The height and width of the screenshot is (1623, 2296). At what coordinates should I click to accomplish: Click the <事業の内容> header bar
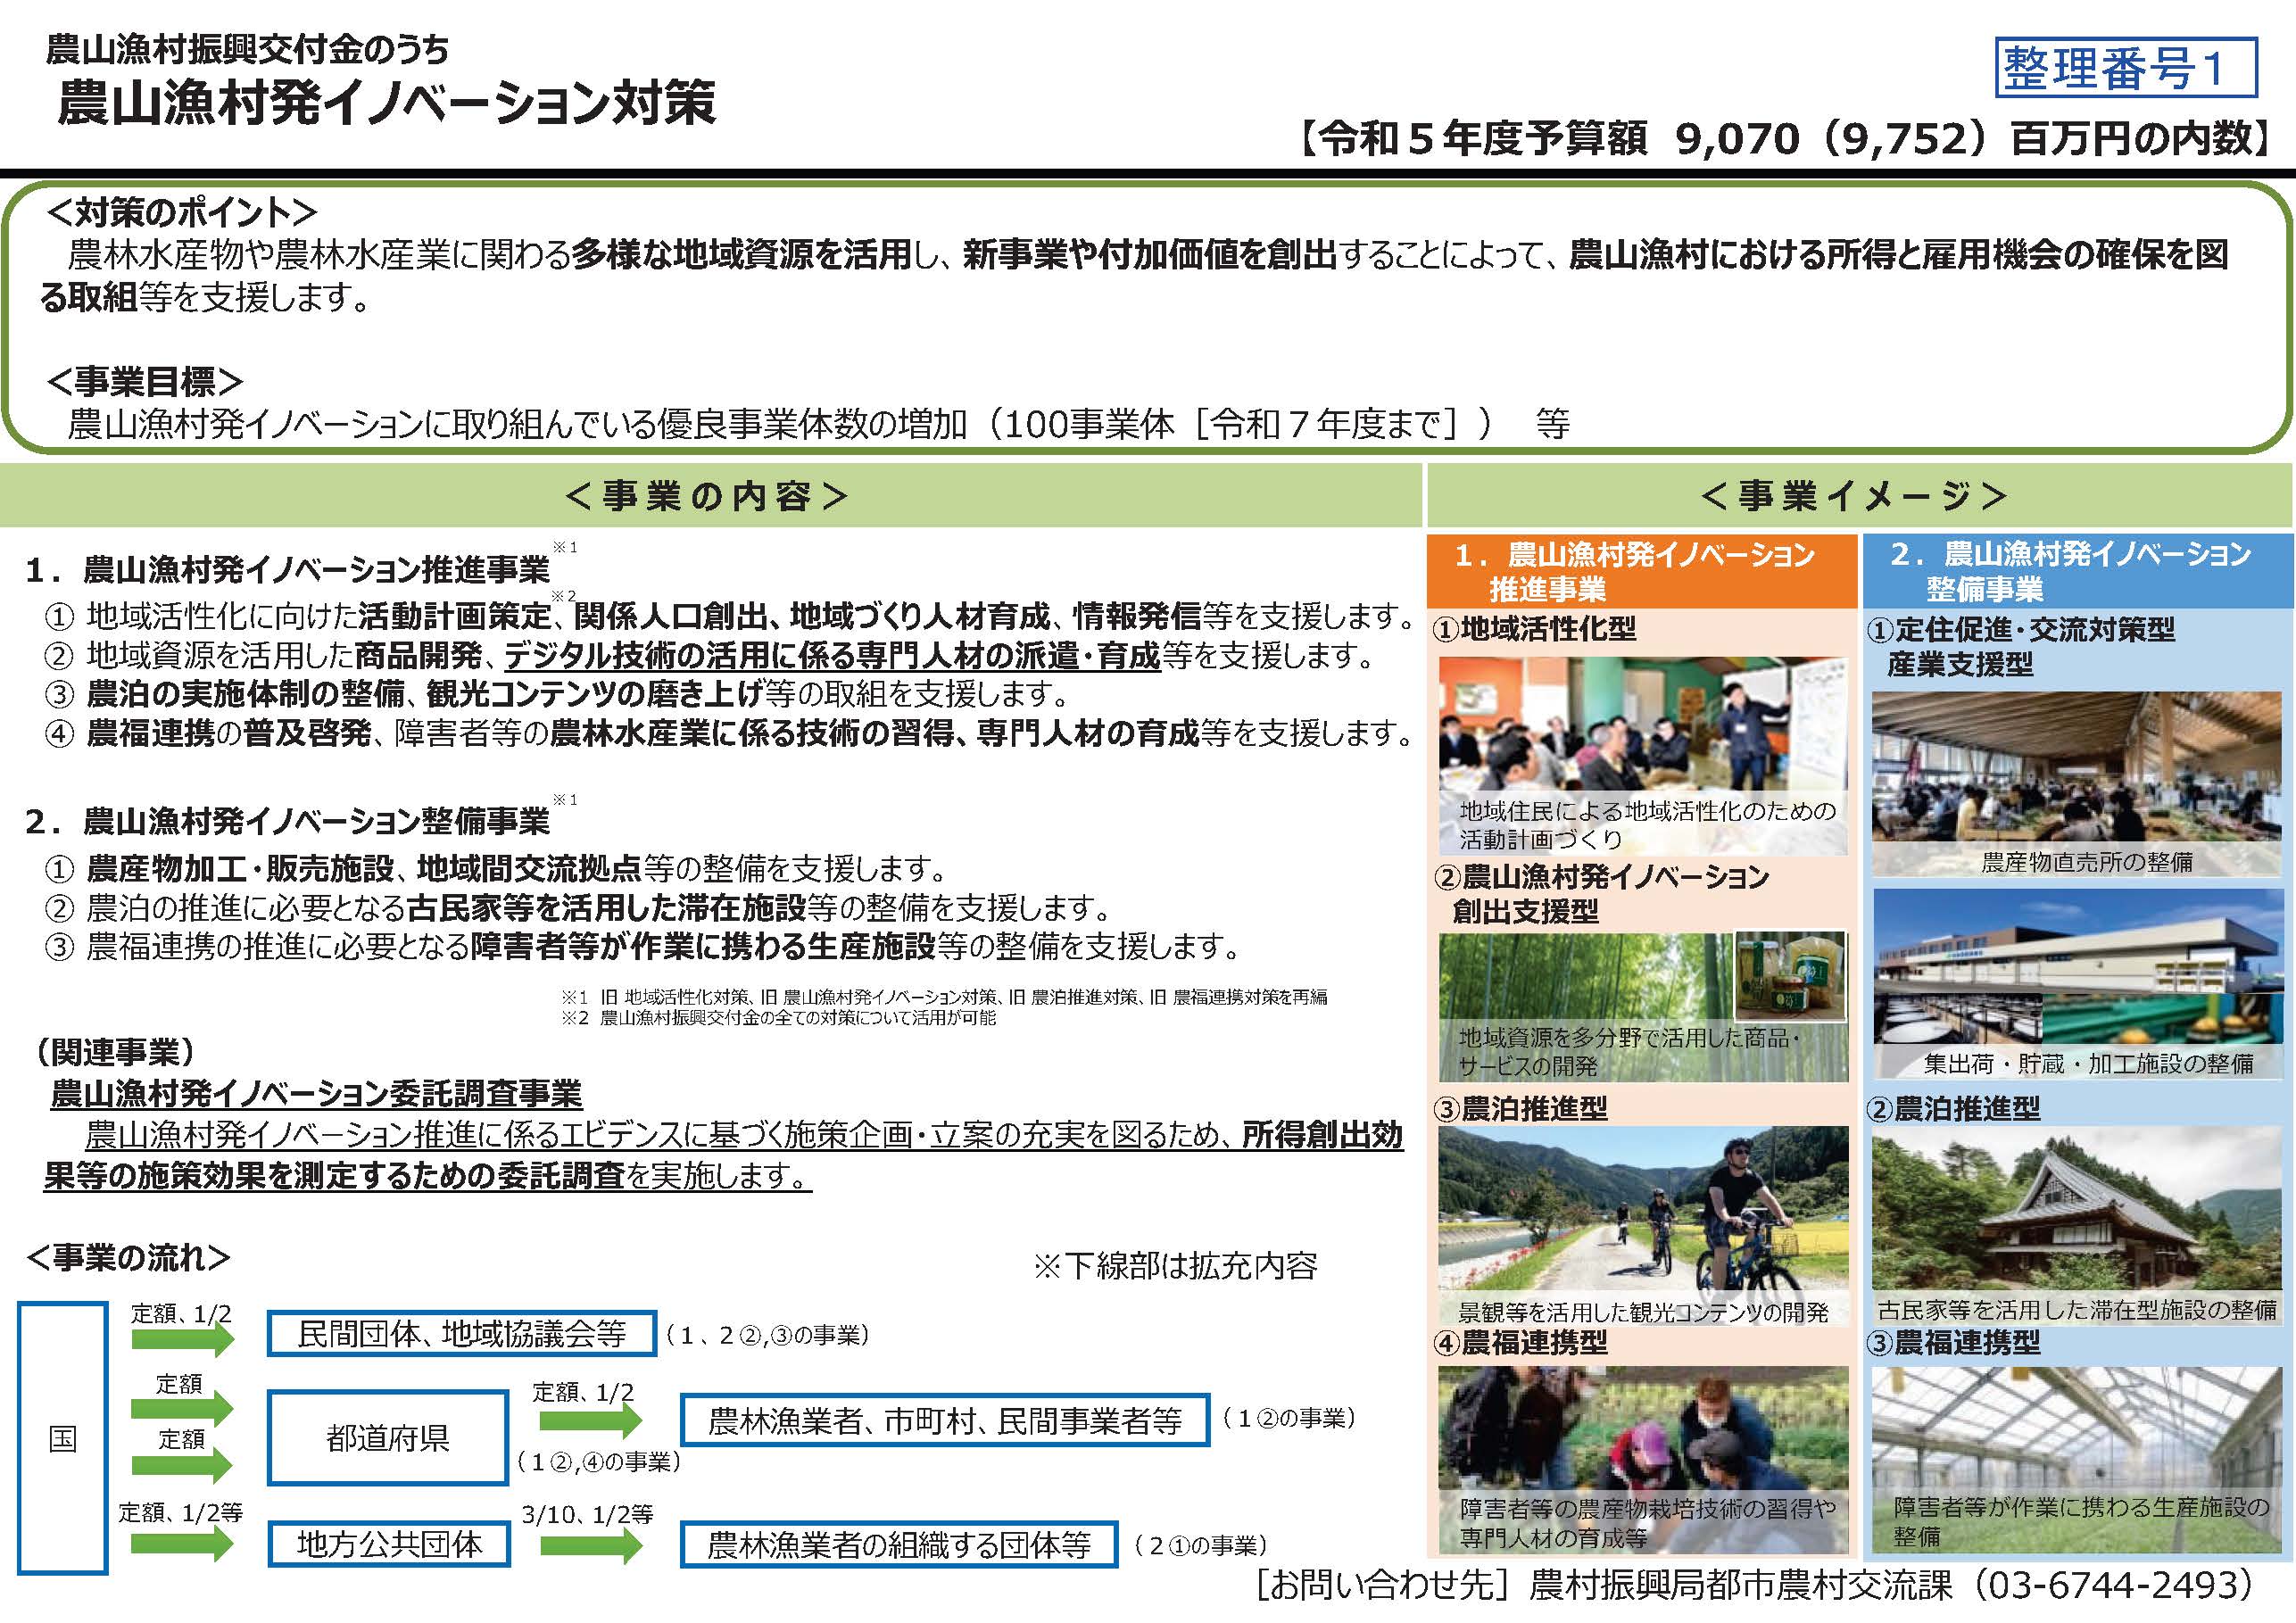[x=710, y=495]
